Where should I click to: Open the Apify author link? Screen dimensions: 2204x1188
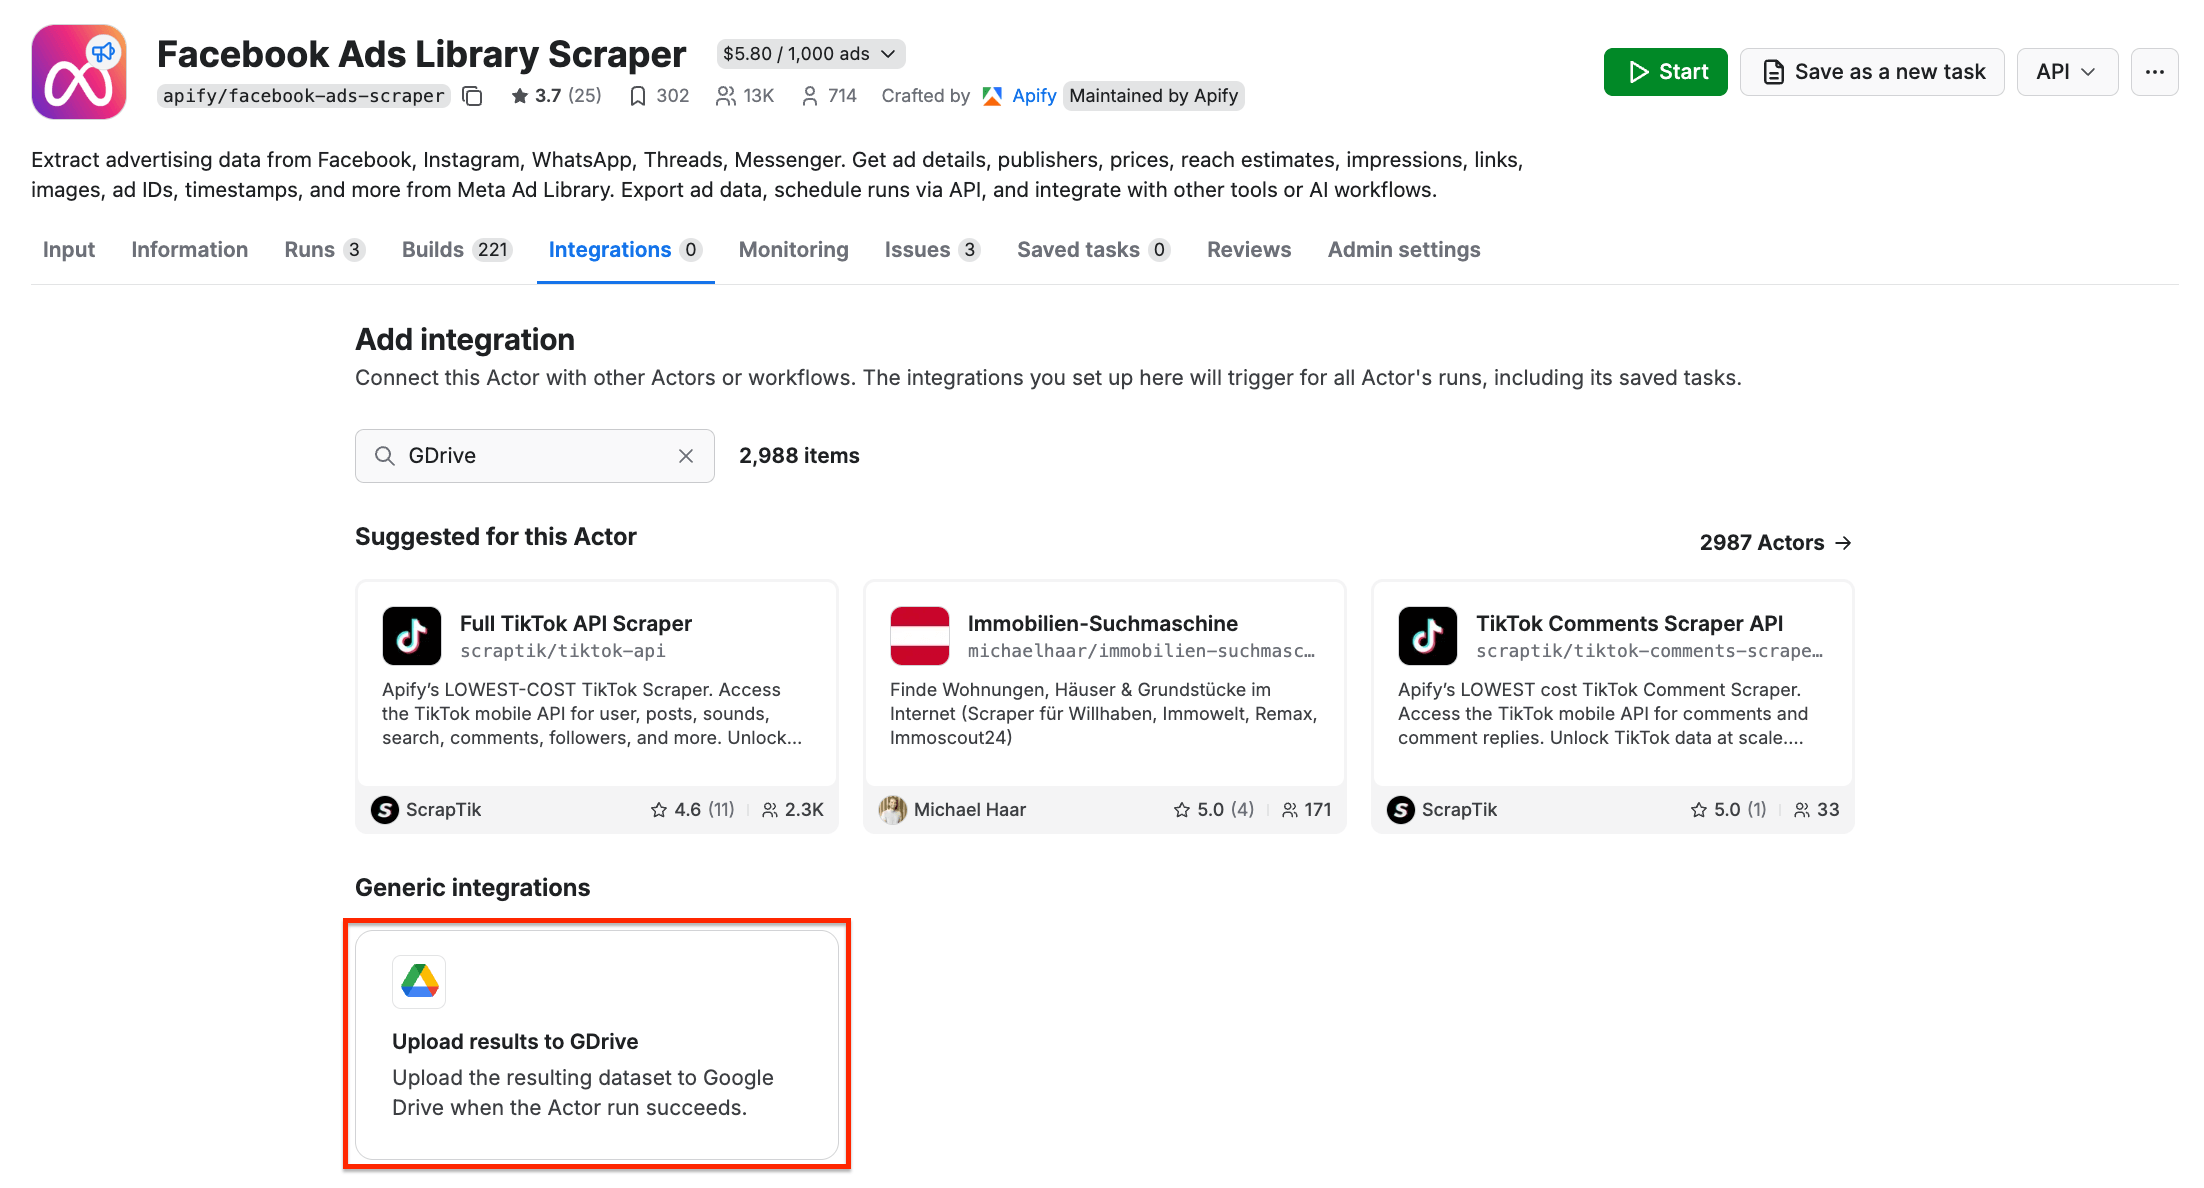point(1033,96)
